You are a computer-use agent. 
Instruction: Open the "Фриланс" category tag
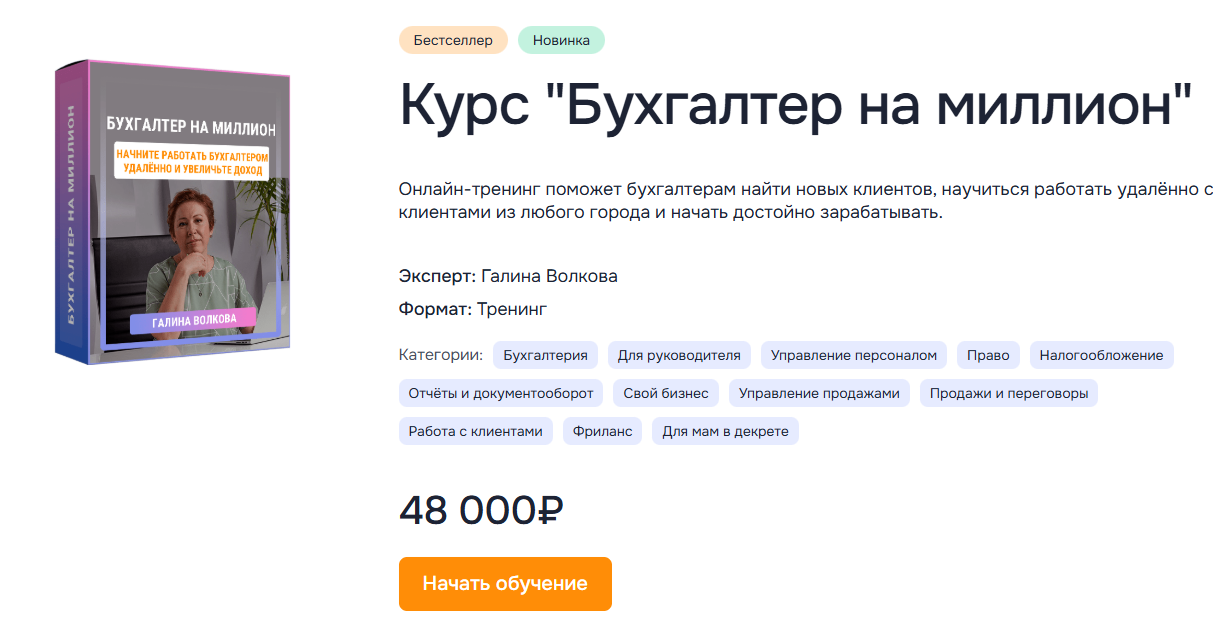(x=602, y=431)
